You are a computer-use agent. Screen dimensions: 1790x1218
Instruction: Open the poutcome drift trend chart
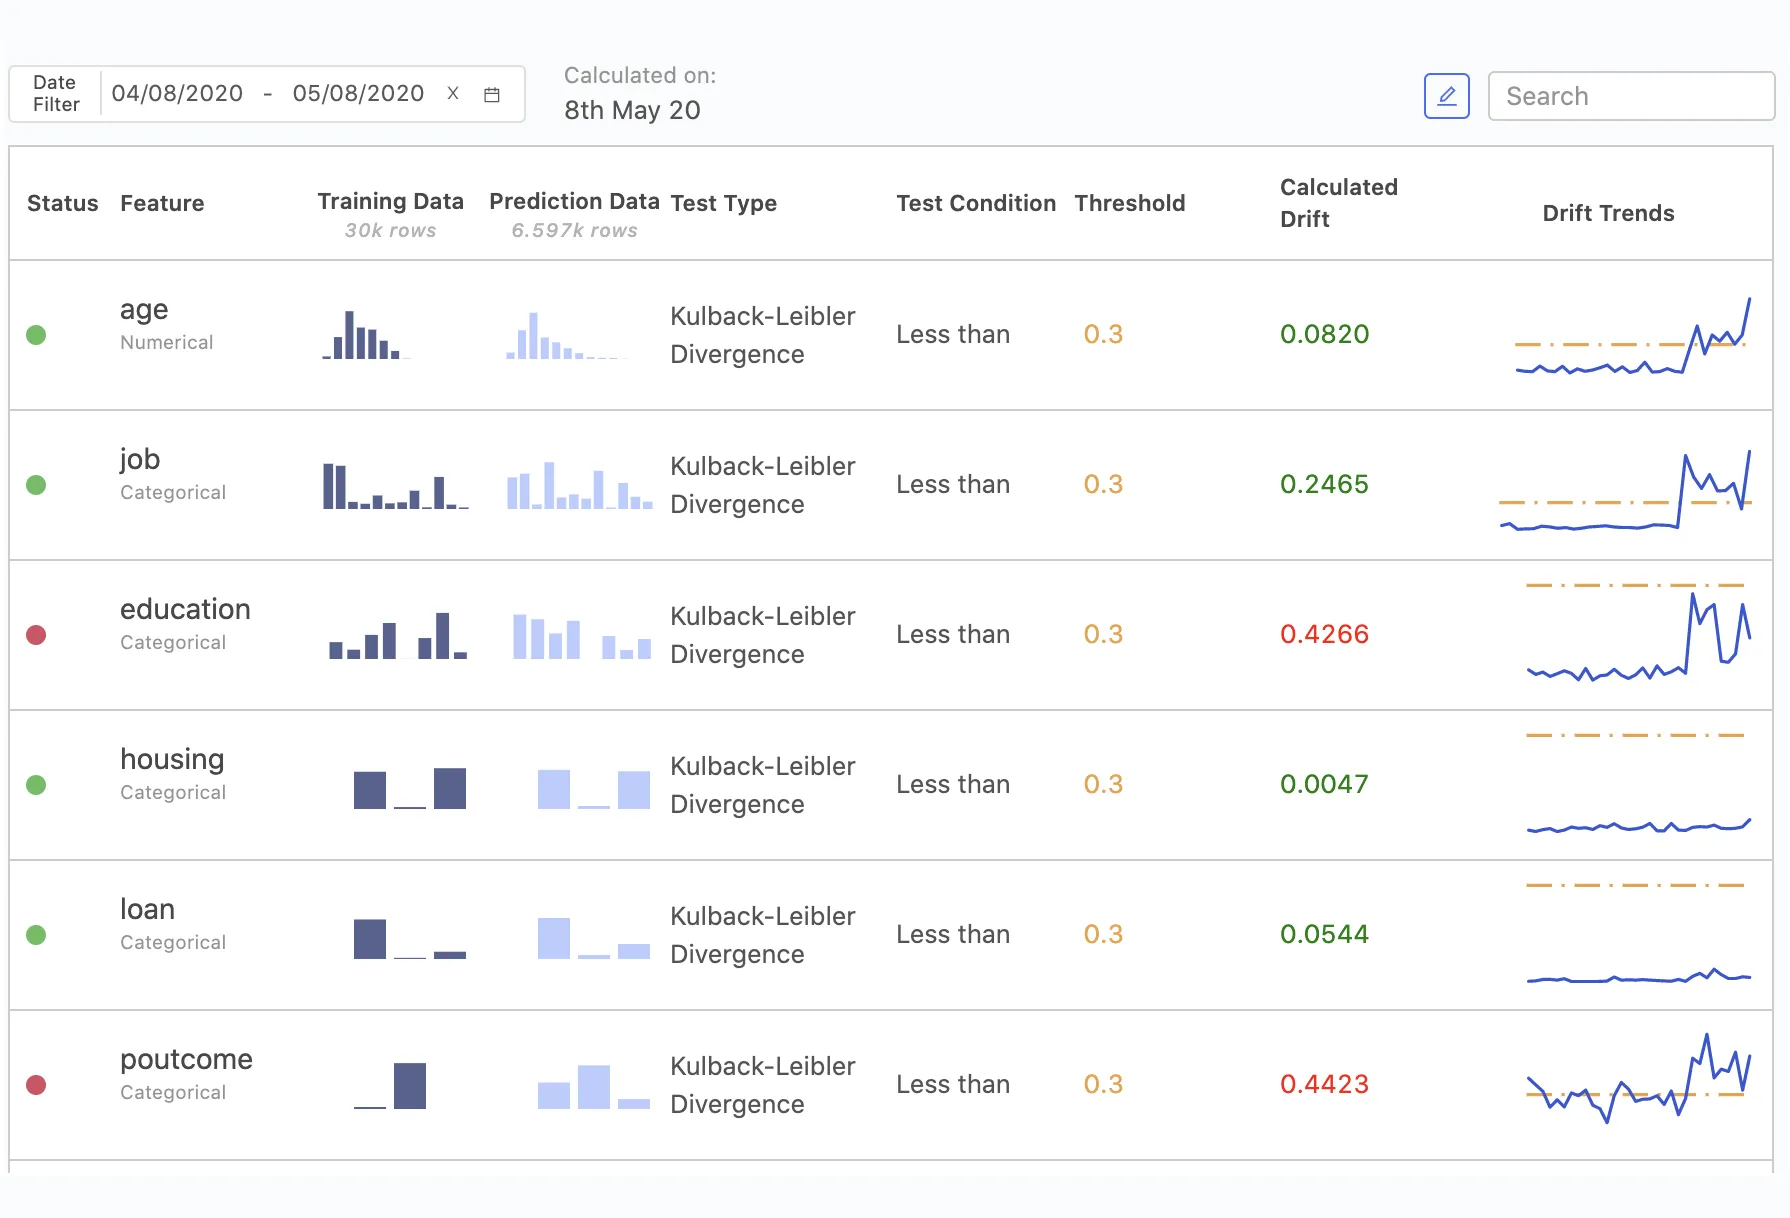[1638, 1080]
